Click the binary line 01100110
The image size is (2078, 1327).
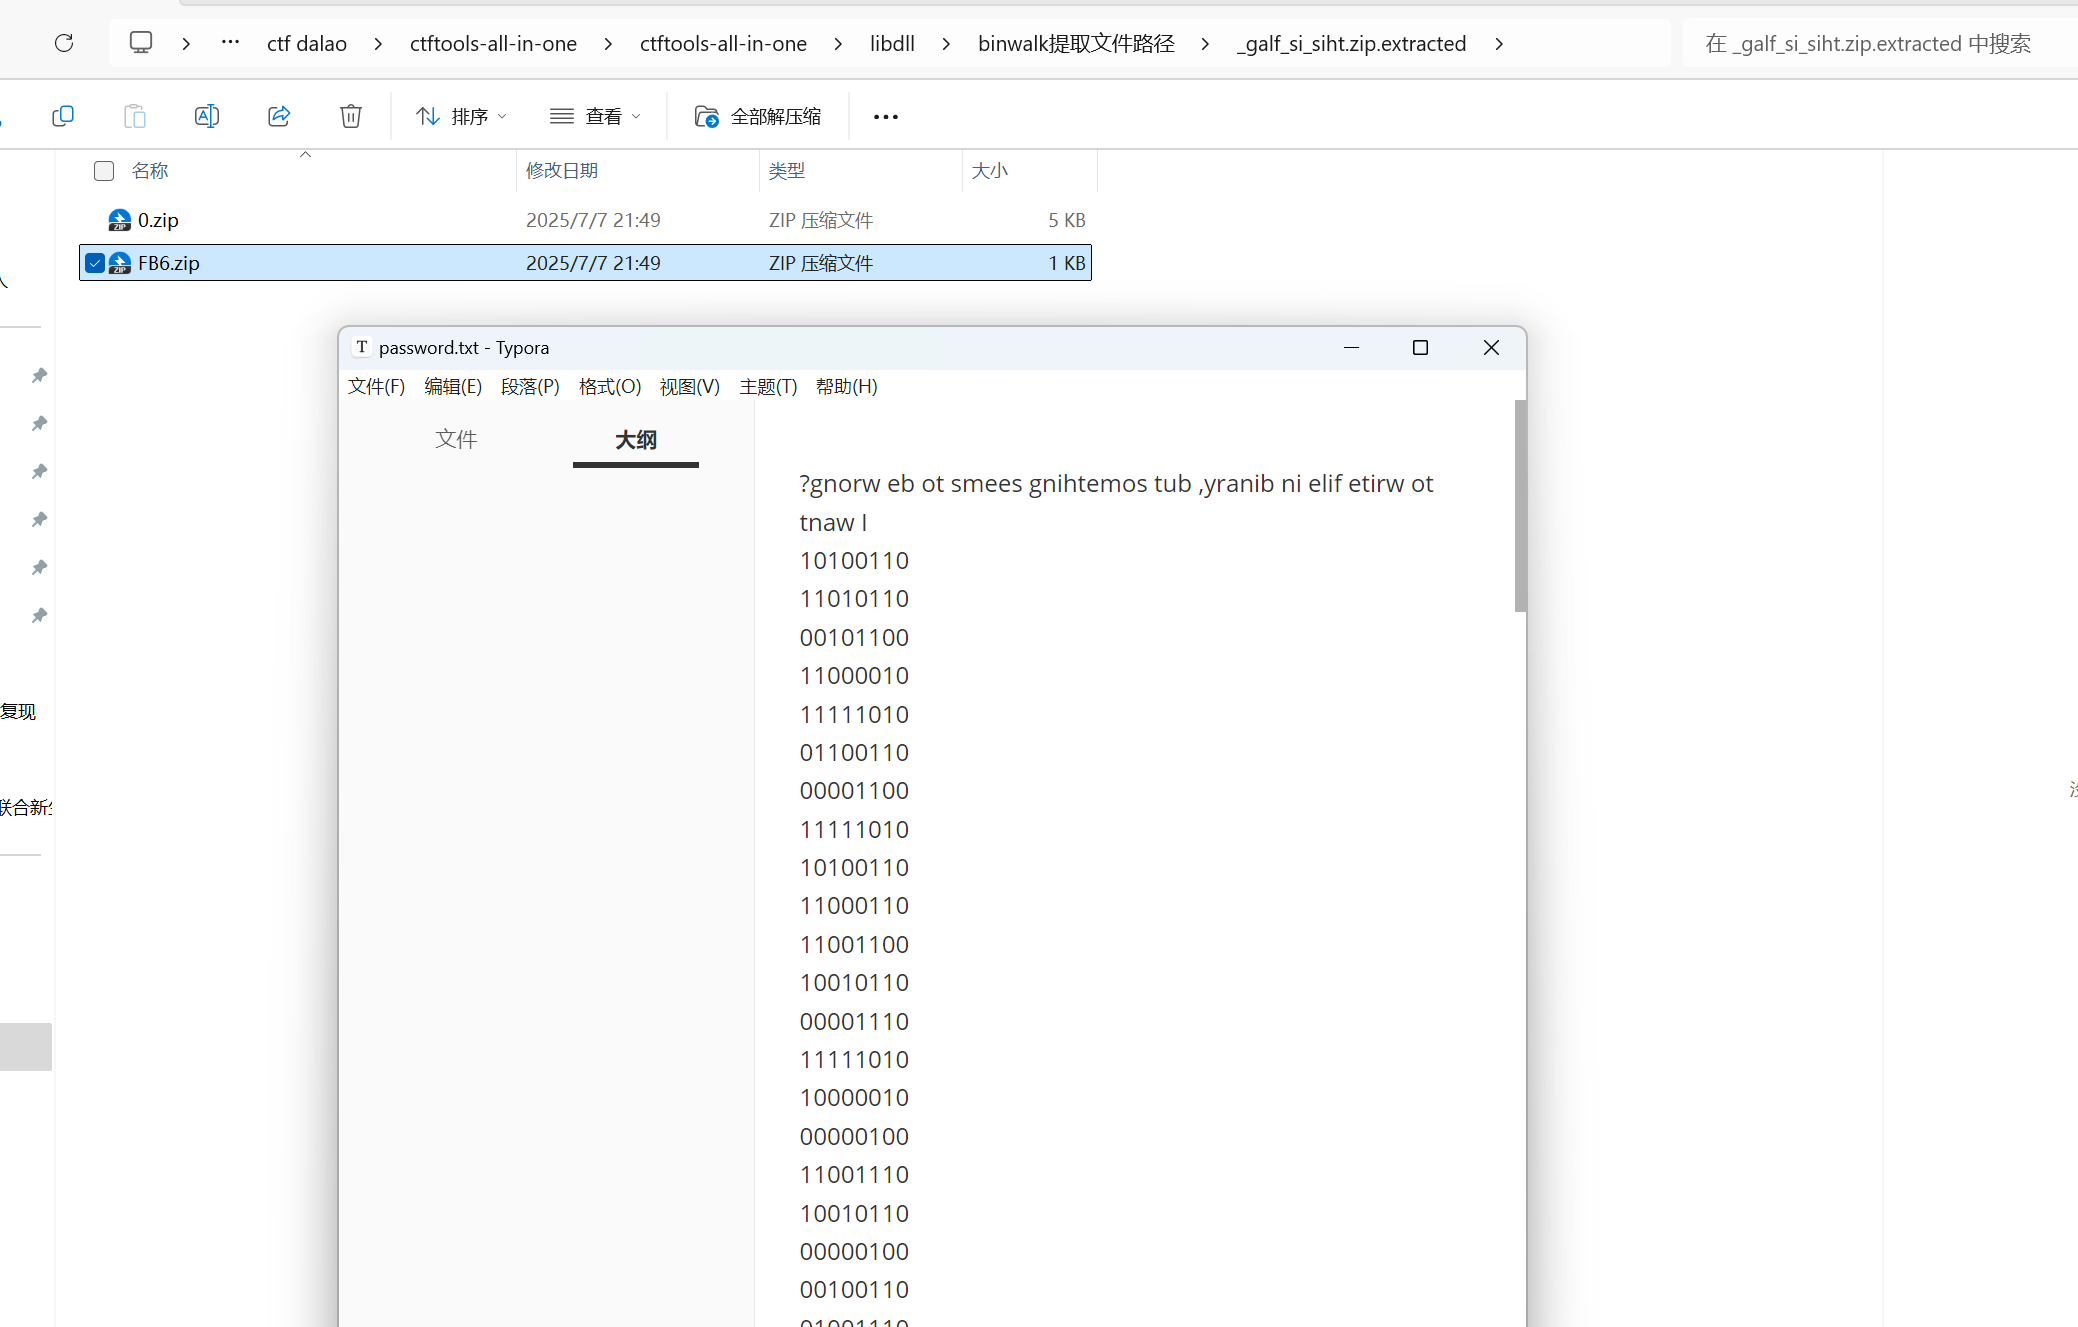coord(854,752)
